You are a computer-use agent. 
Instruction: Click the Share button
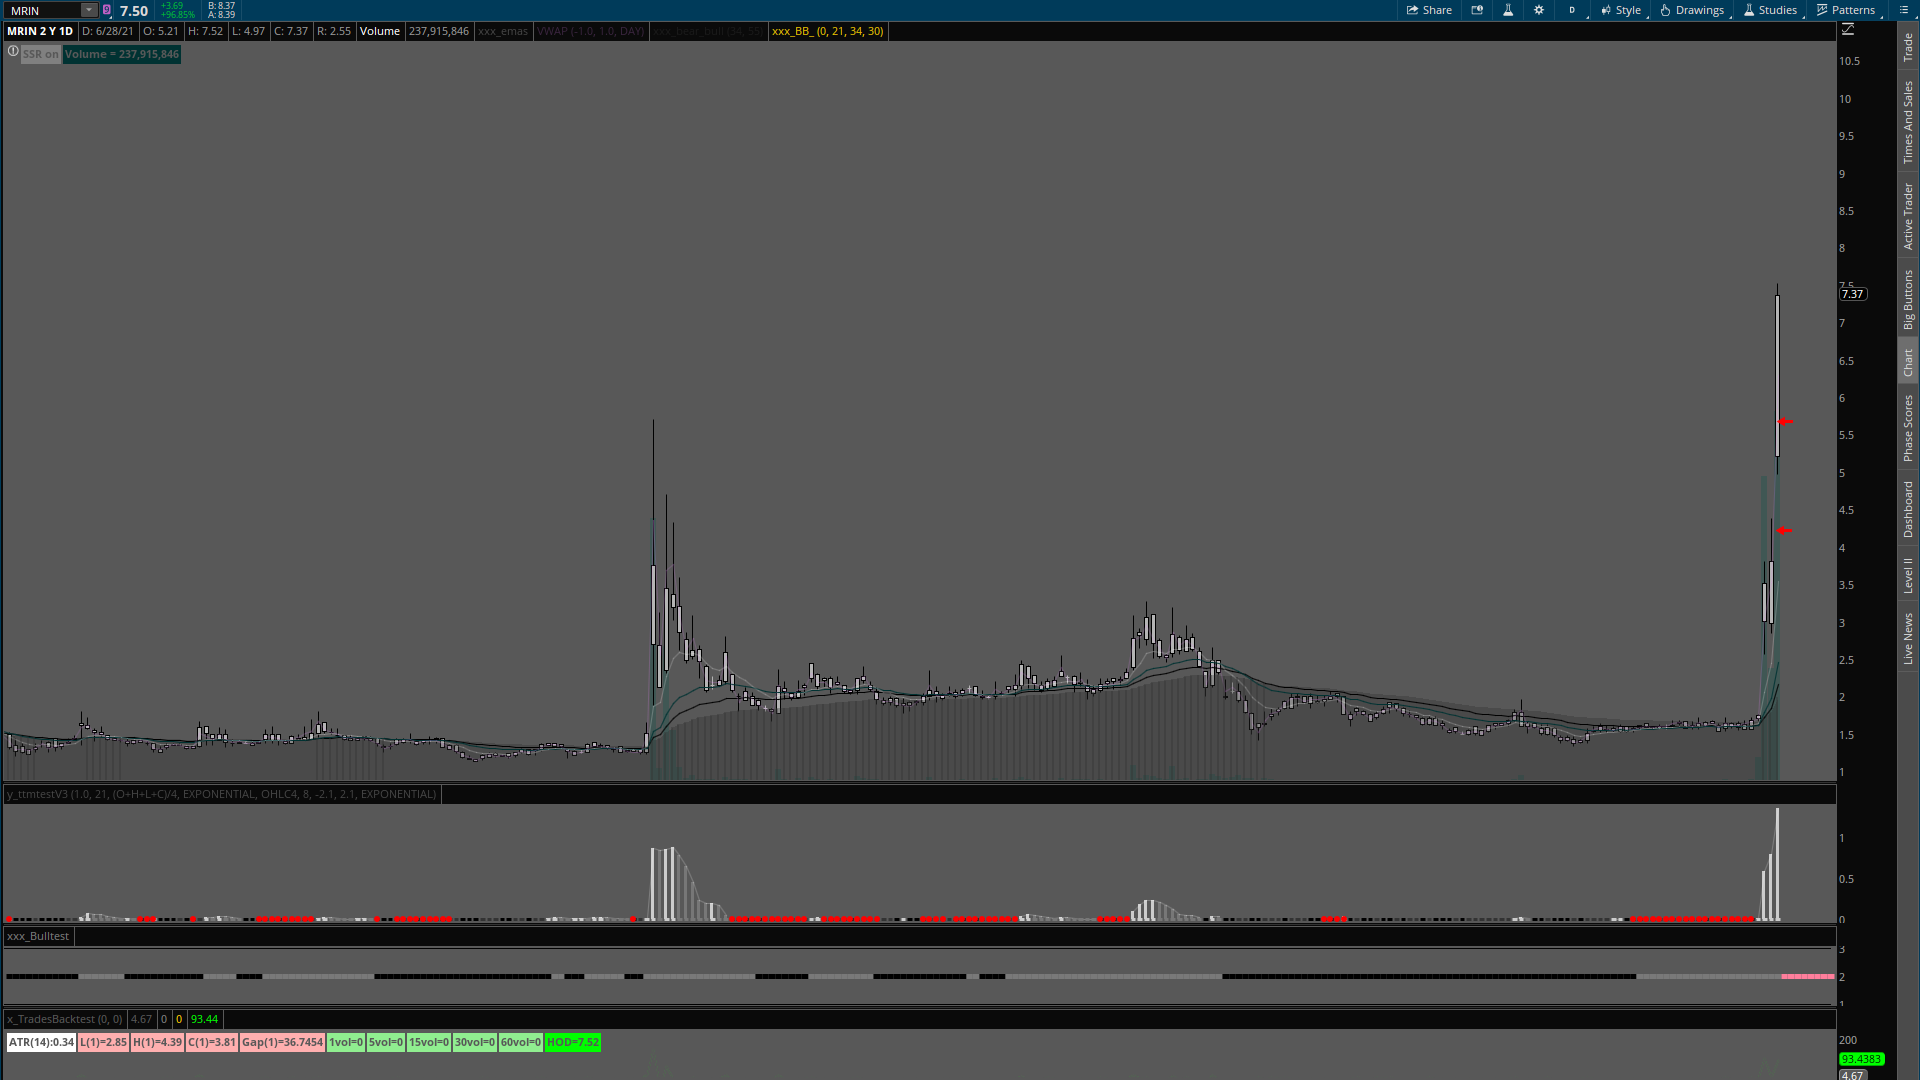(1429, 10)
